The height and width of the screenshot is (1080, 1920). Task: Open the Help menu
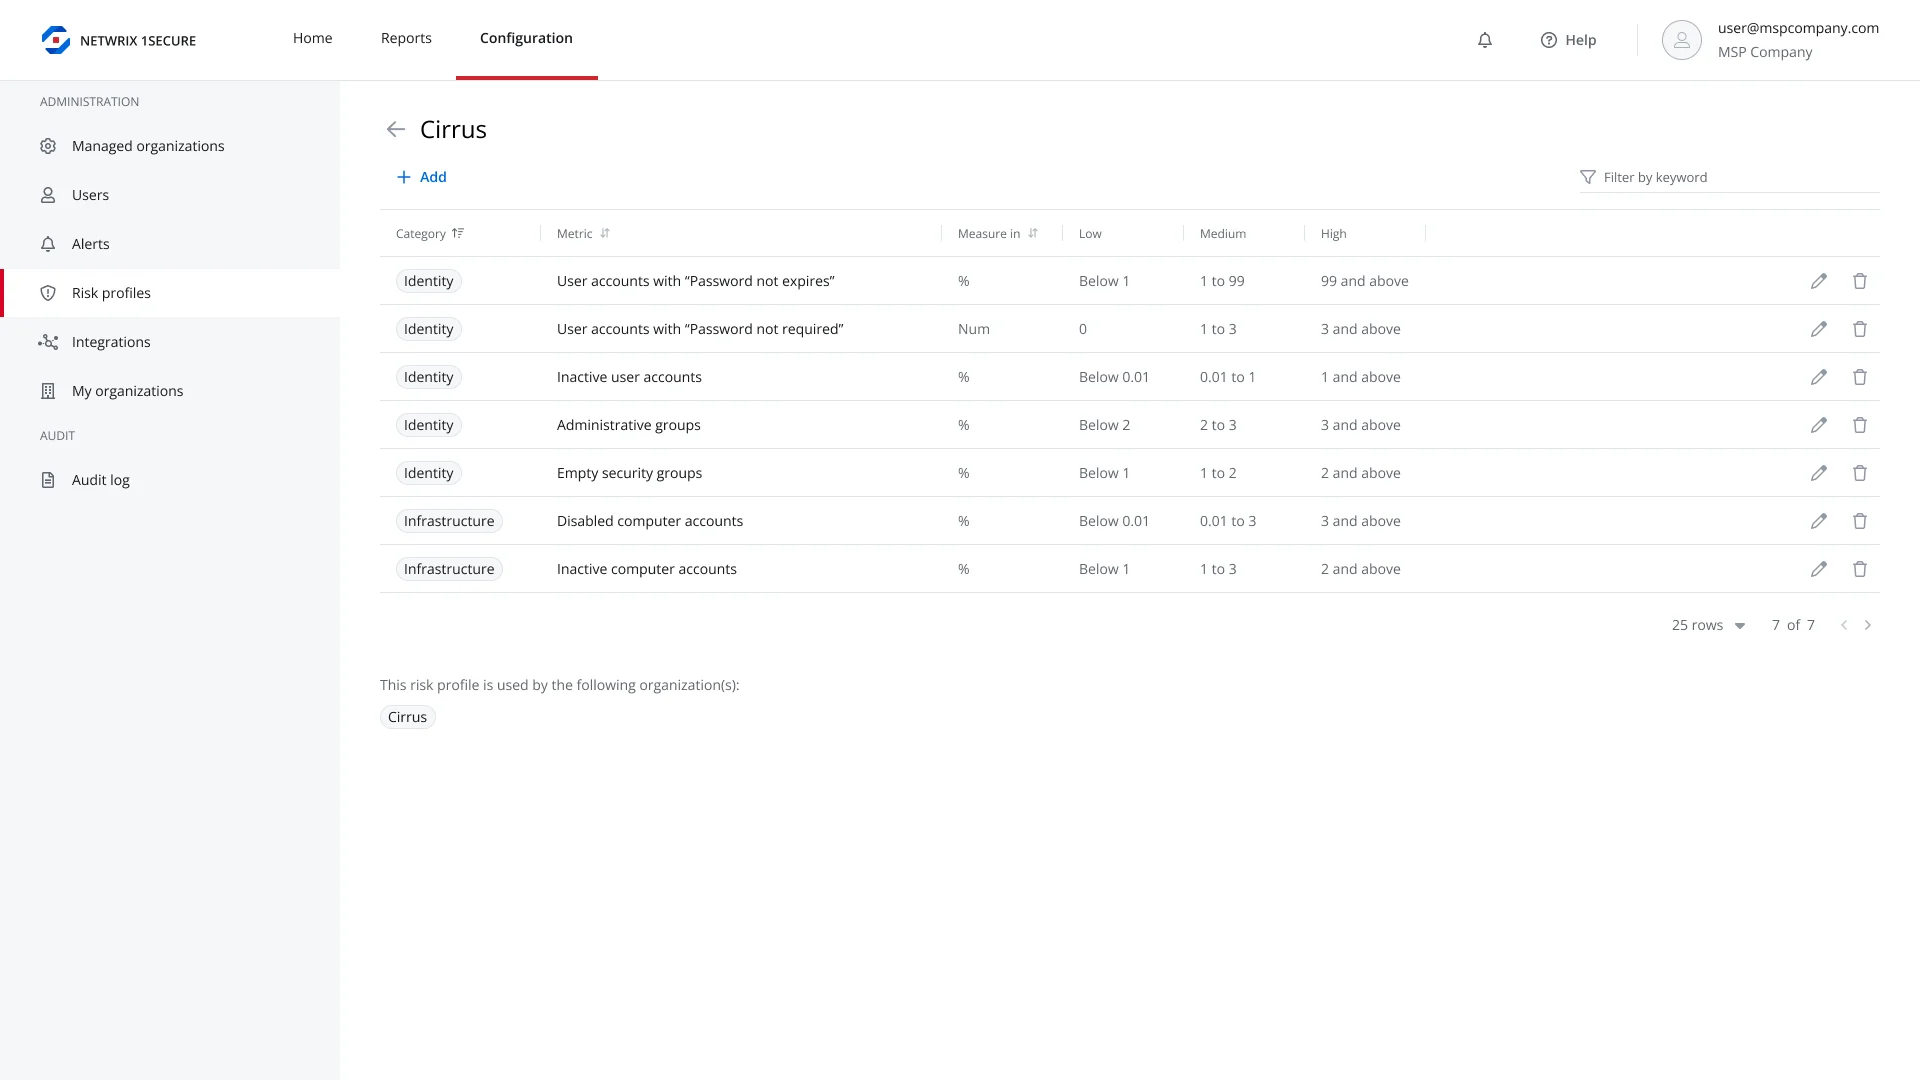click(x=1568, y=40)
